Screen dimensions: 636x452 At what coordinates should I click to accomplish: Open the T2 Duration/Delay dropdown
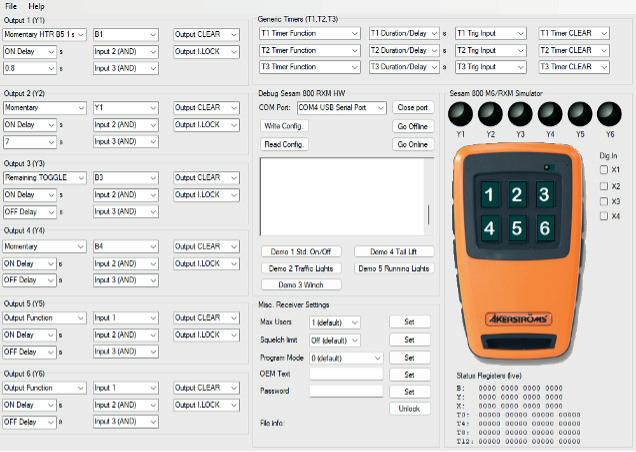point(404,50)
